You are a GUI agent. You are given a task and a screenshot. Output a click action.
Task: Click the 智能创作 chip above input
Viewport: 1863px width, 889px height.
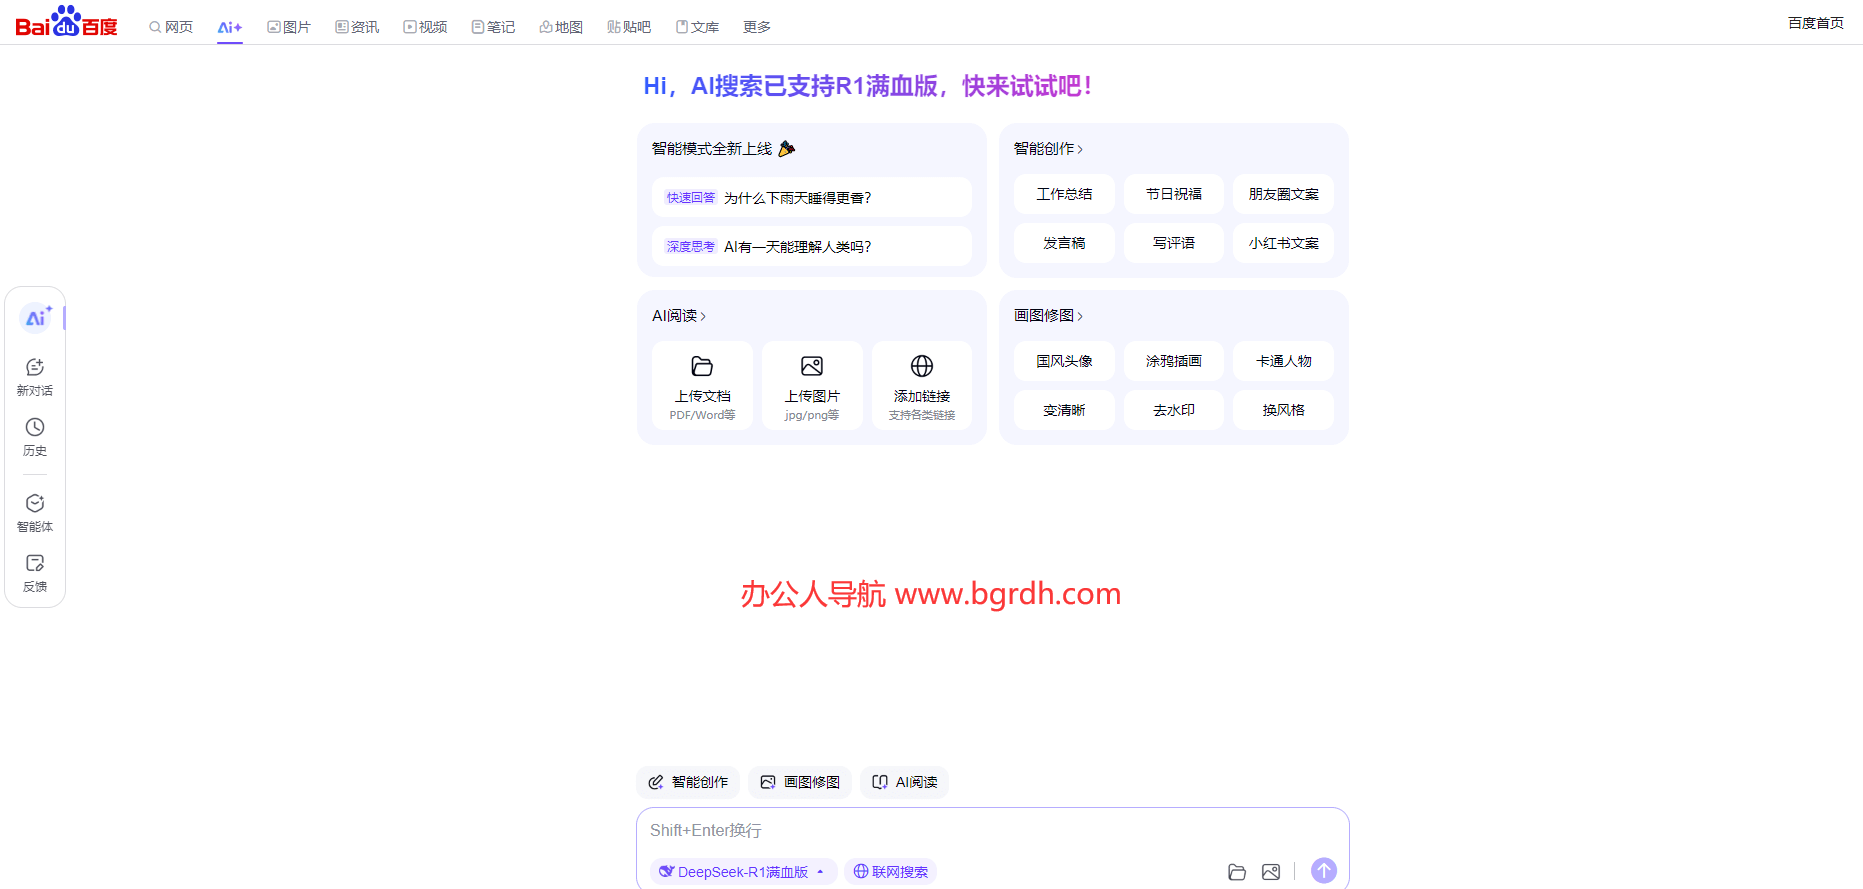pyautogui.click(x=688, y=782)
